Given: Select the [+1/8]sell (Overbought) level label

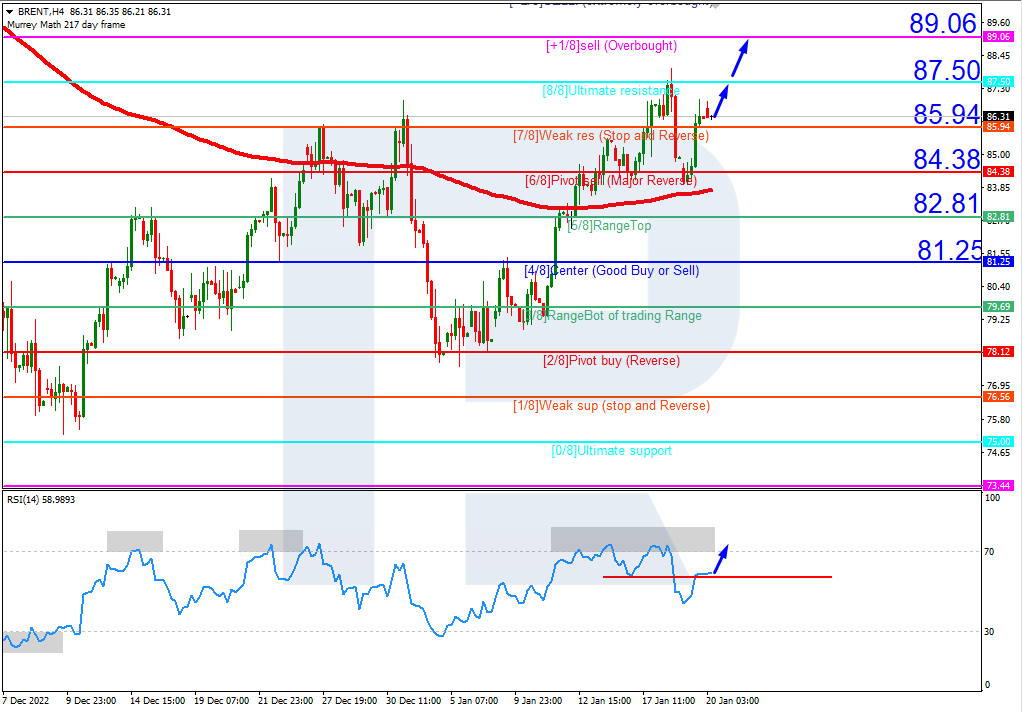Looking at the screenshot, I should coord(611,46).
